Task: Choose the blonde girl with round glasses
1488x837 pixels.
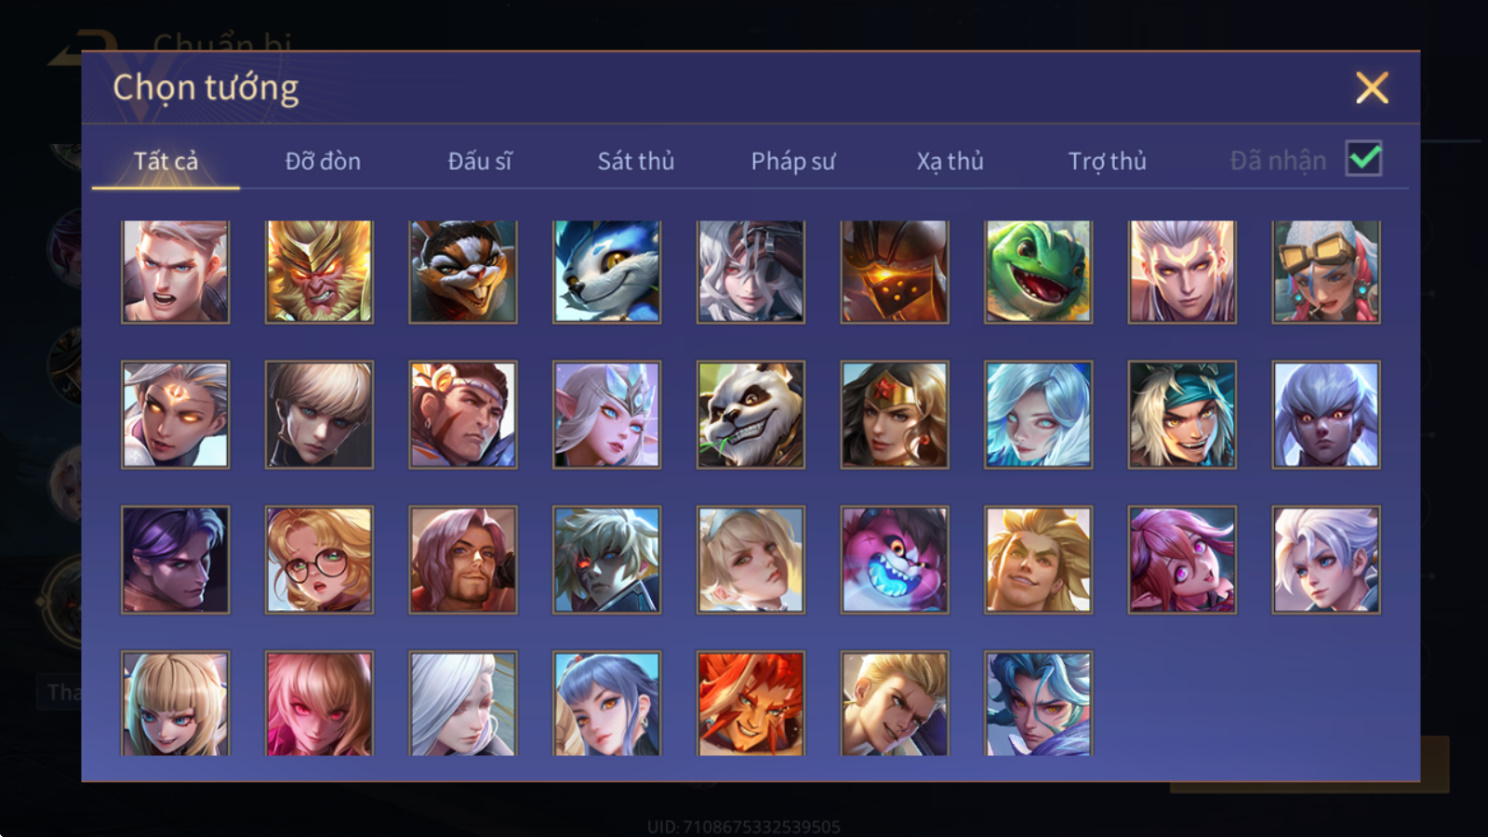Action: click(319, 560)
